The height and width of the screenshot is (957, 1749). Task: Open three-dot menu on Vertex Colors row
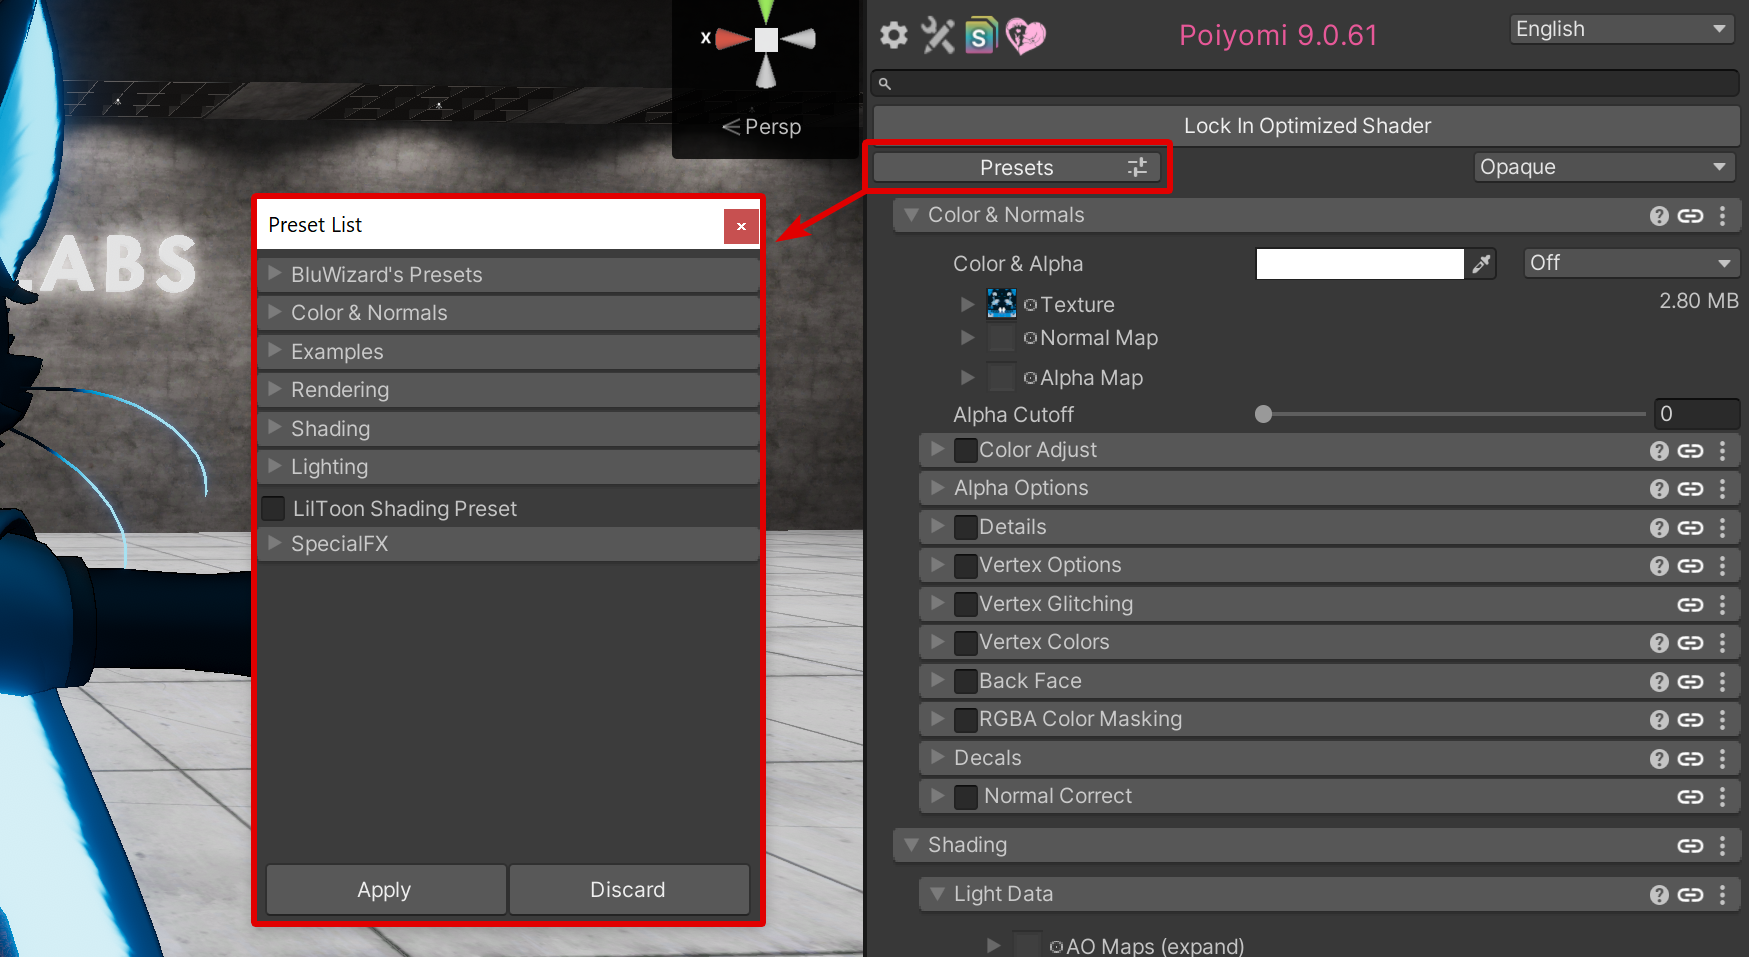tap(1722, 643)
